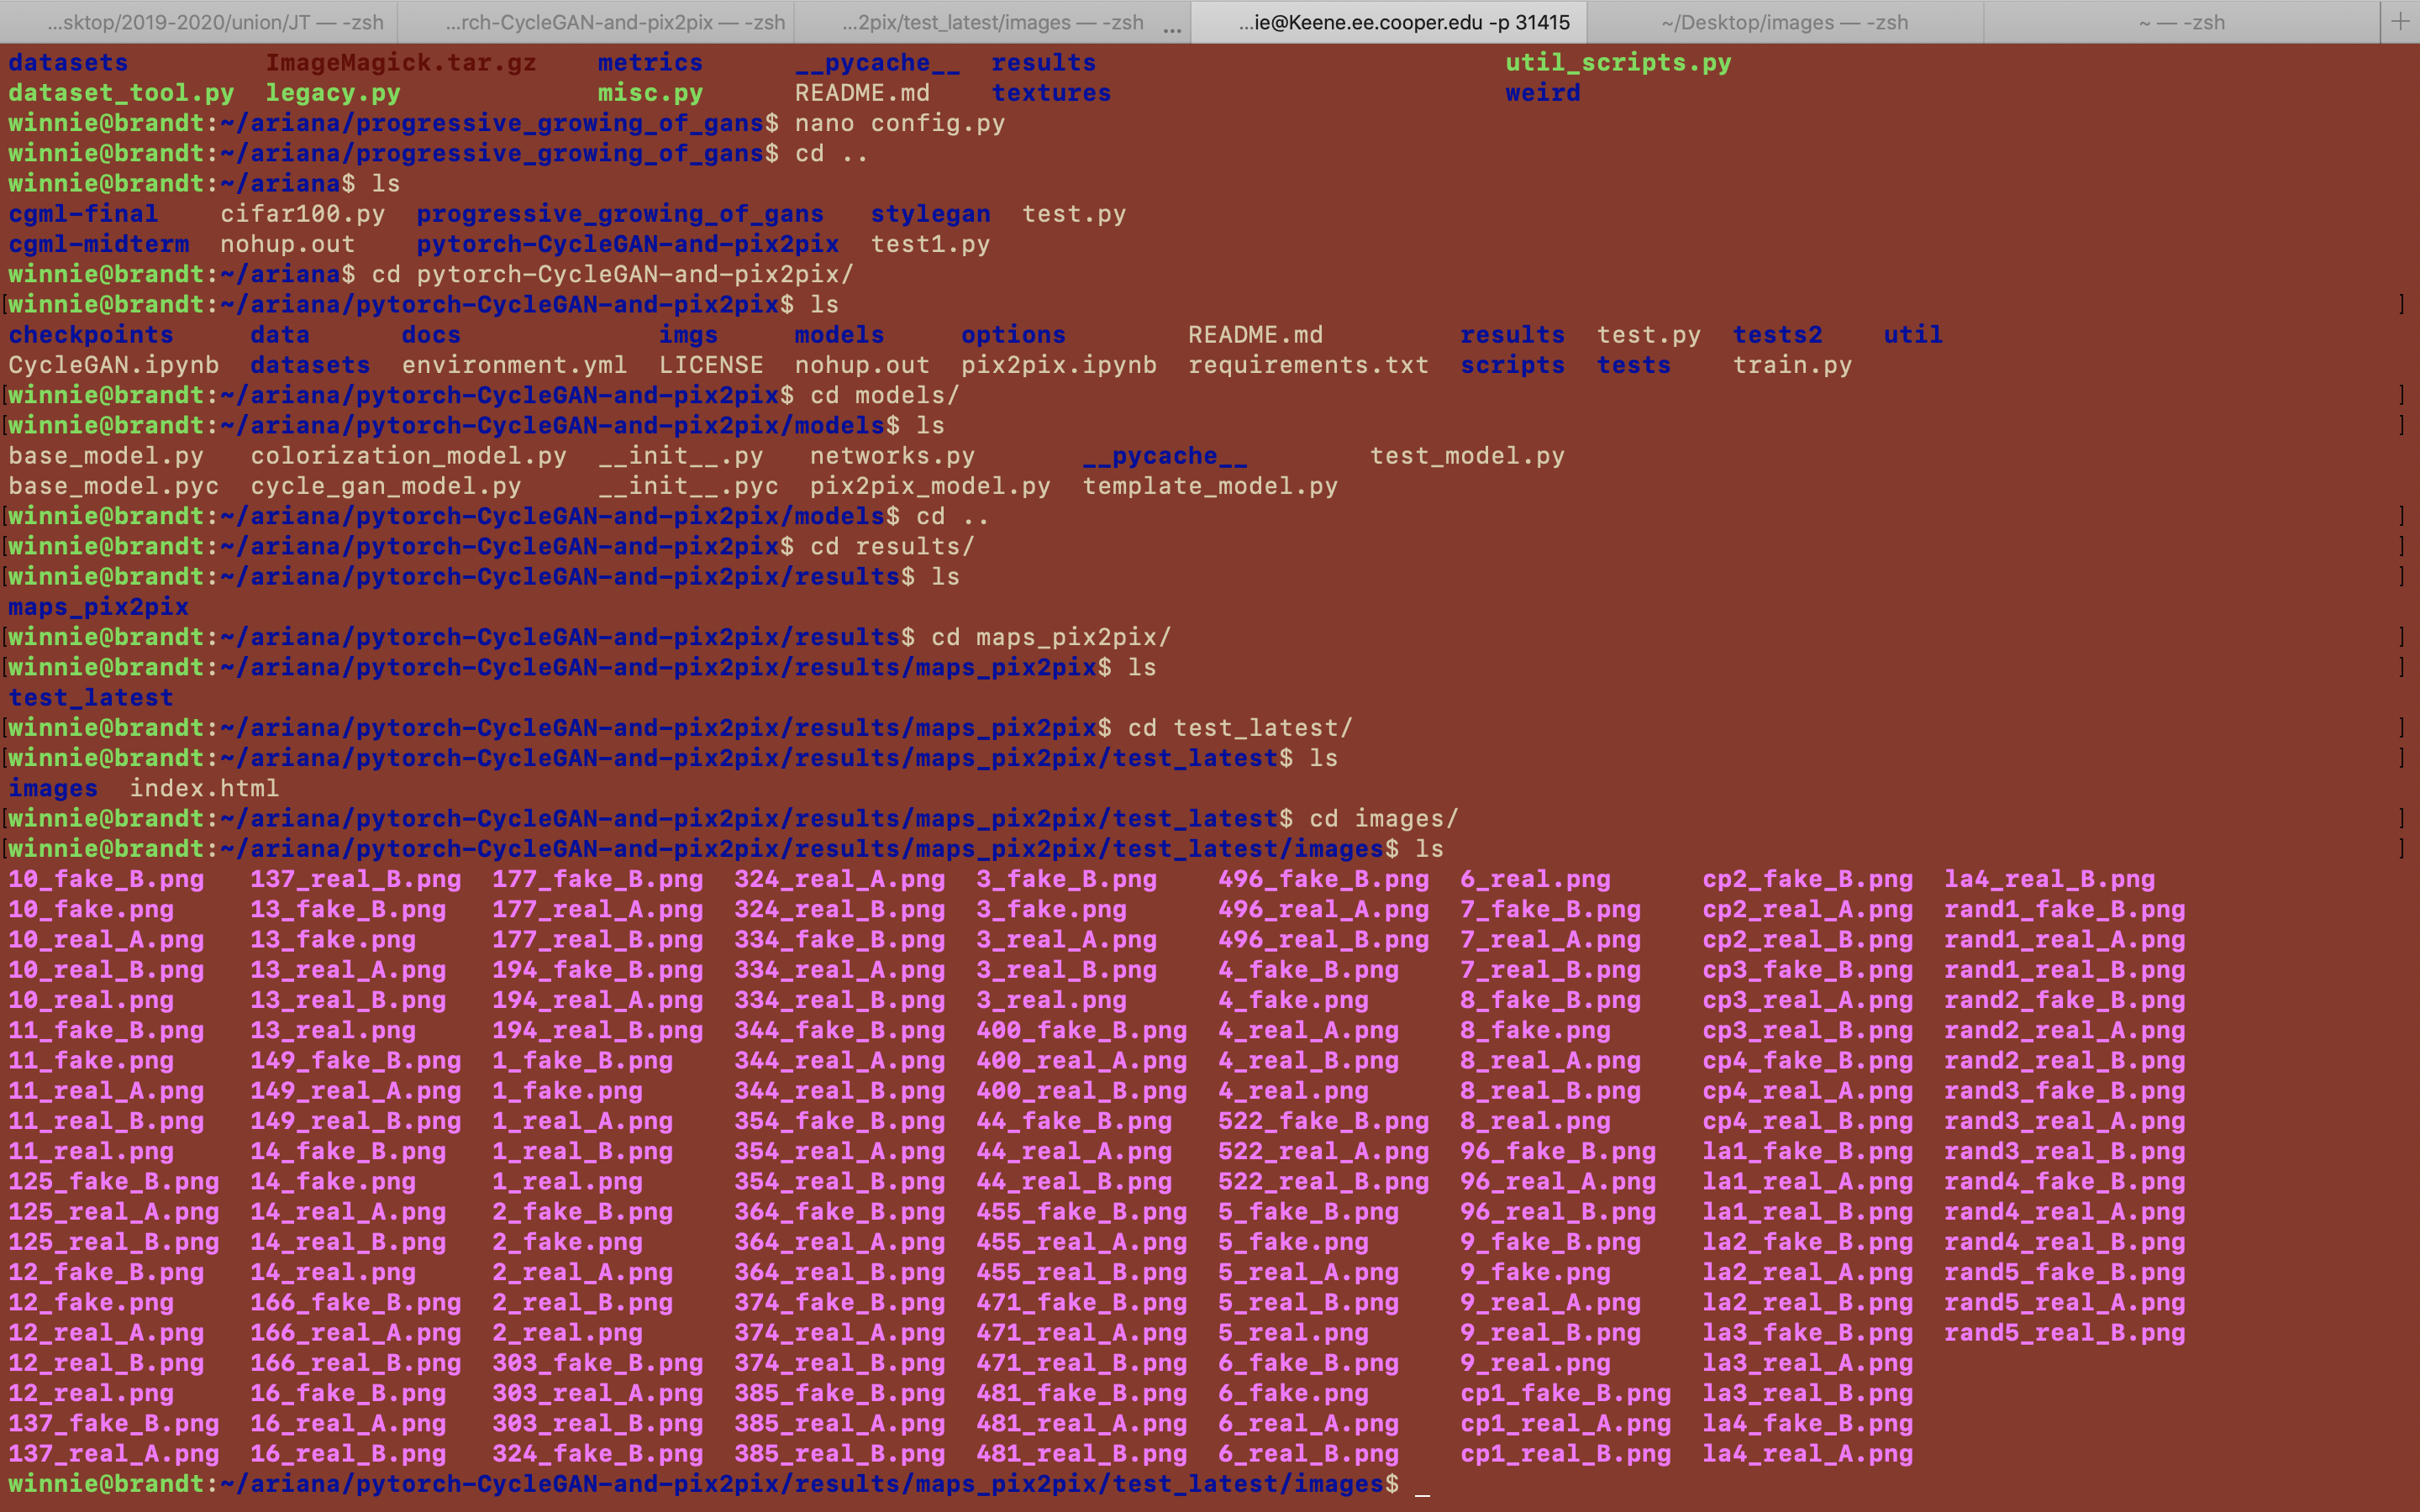Image resolution: width=2420 pixels, height=1512 pixels.
Task: Click the file name 137_real_A.png
Action: point(113,1454)
